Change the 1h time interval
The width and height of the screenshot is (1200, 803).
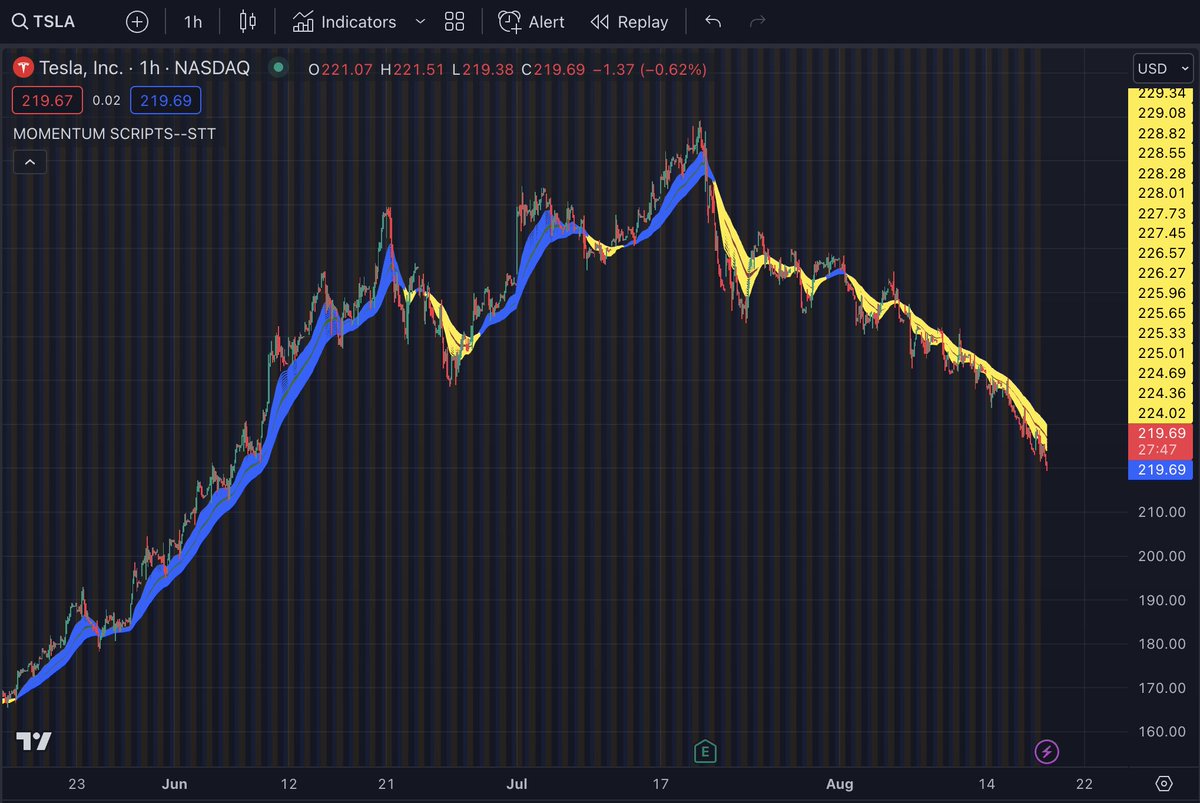[193, 21]
